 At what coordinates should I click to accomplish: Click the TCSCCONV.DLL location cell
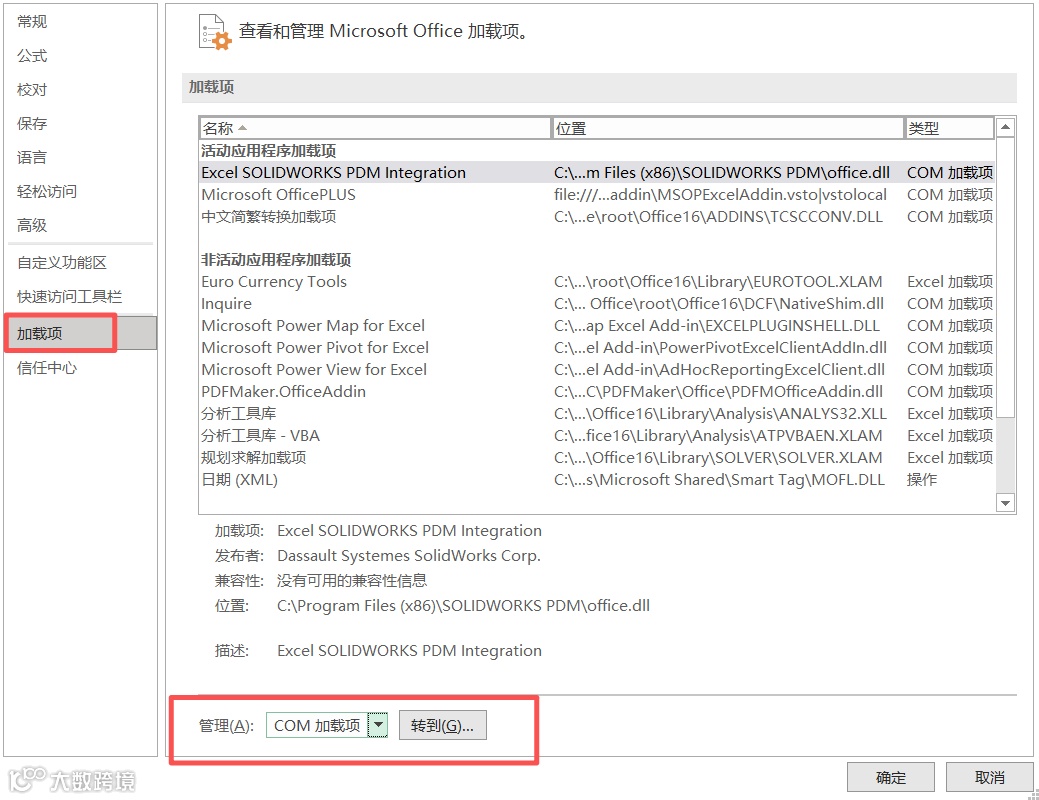718,216
